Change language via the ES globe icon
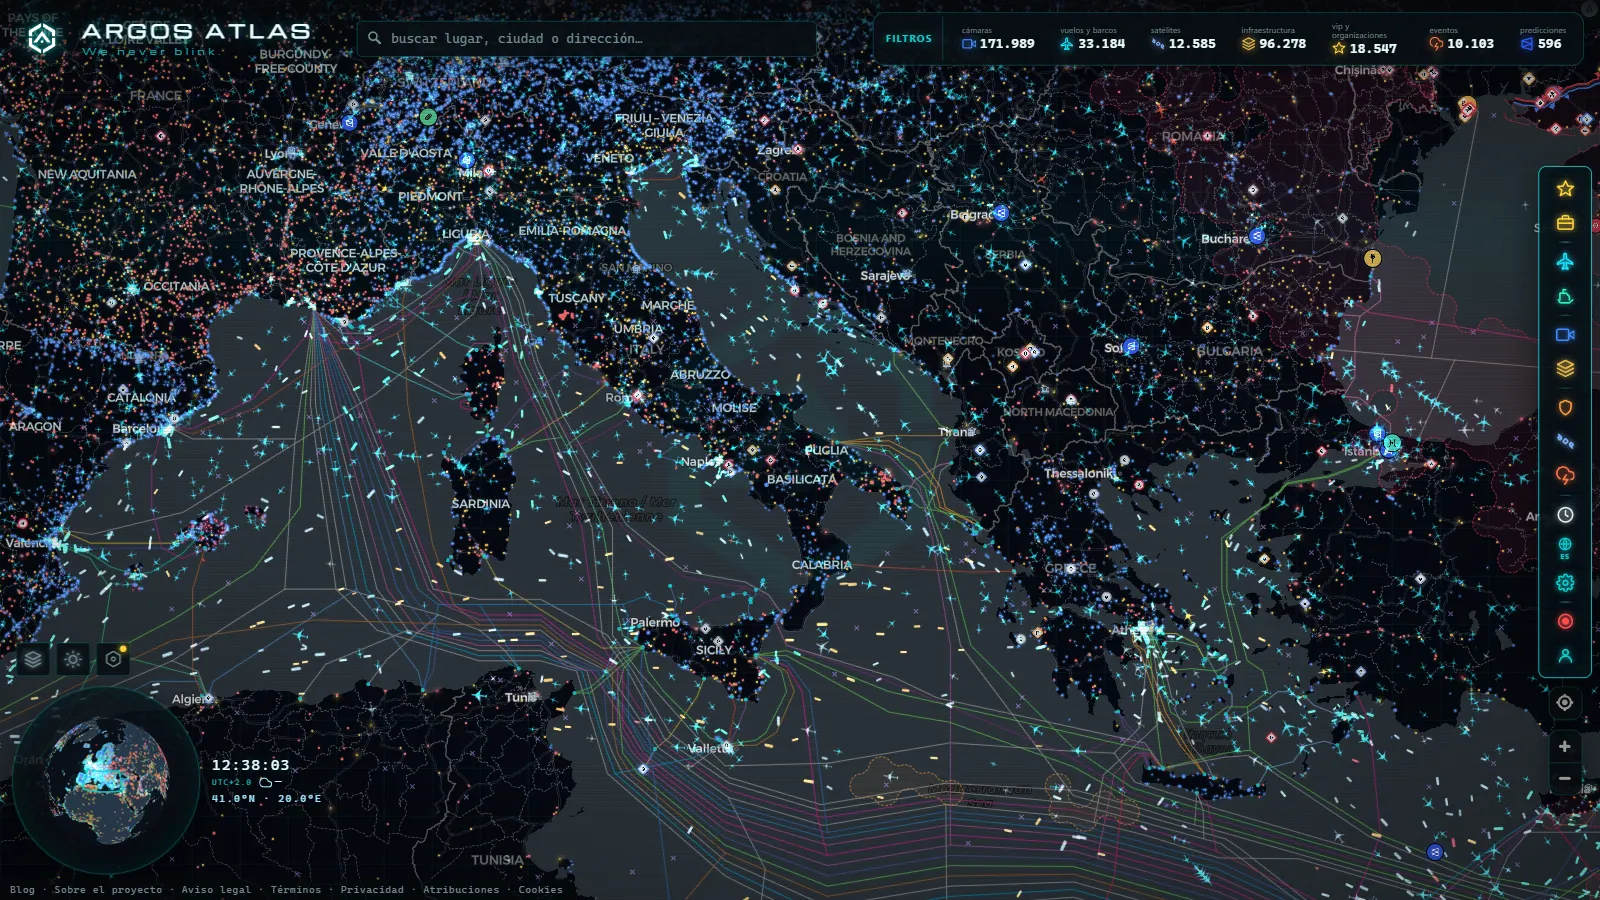The image size is (1600, 900). [1565, 548]
